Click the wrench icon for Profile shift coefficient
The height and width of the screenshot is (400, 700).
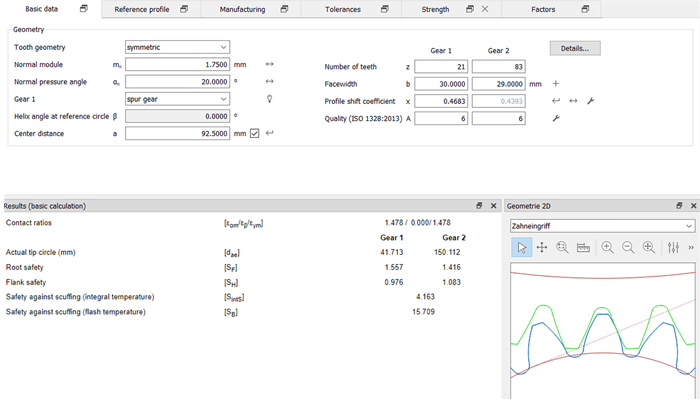pyautogui.click(x=591, y=101)
